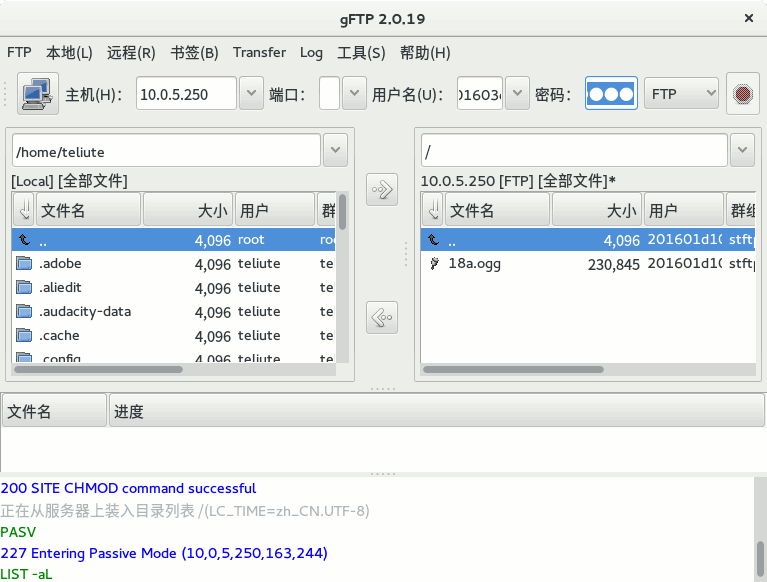767x582 pixels.
Task: Click the red stop transfer icon
Action: 743,93
